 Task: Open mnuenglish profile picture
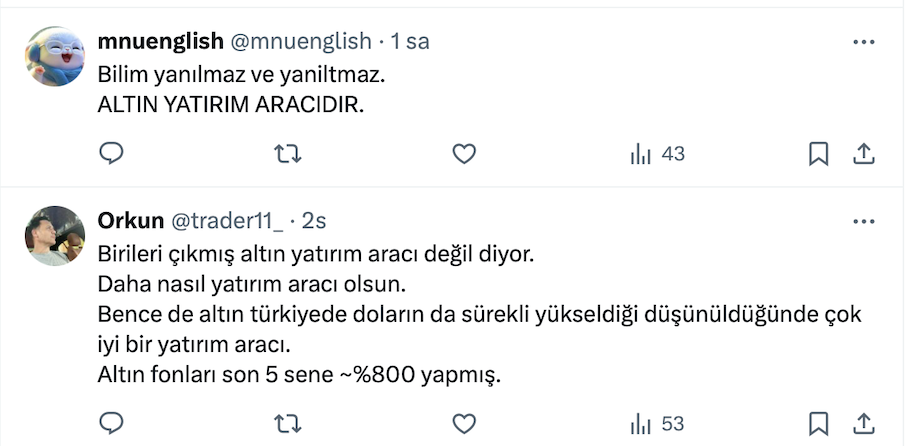[54, 57]
